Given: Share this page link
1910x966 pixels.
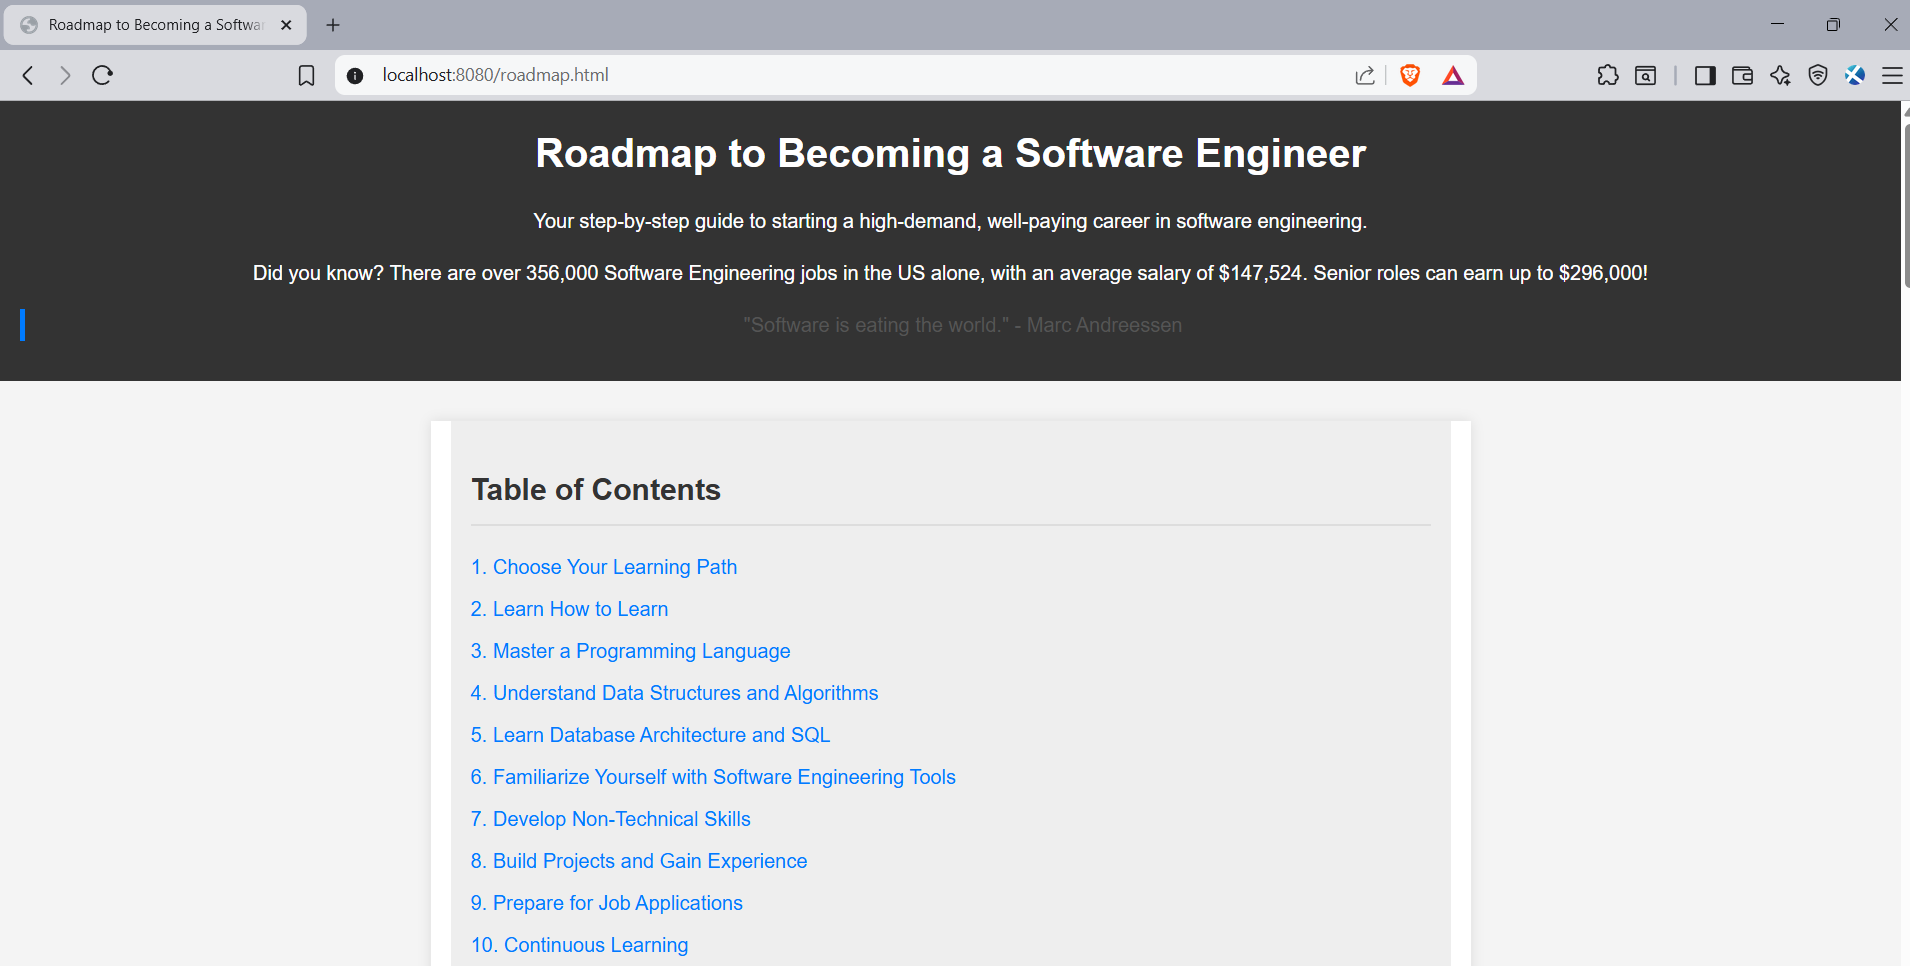Looking at the screenshot, I should click(x=1365, y=75).
